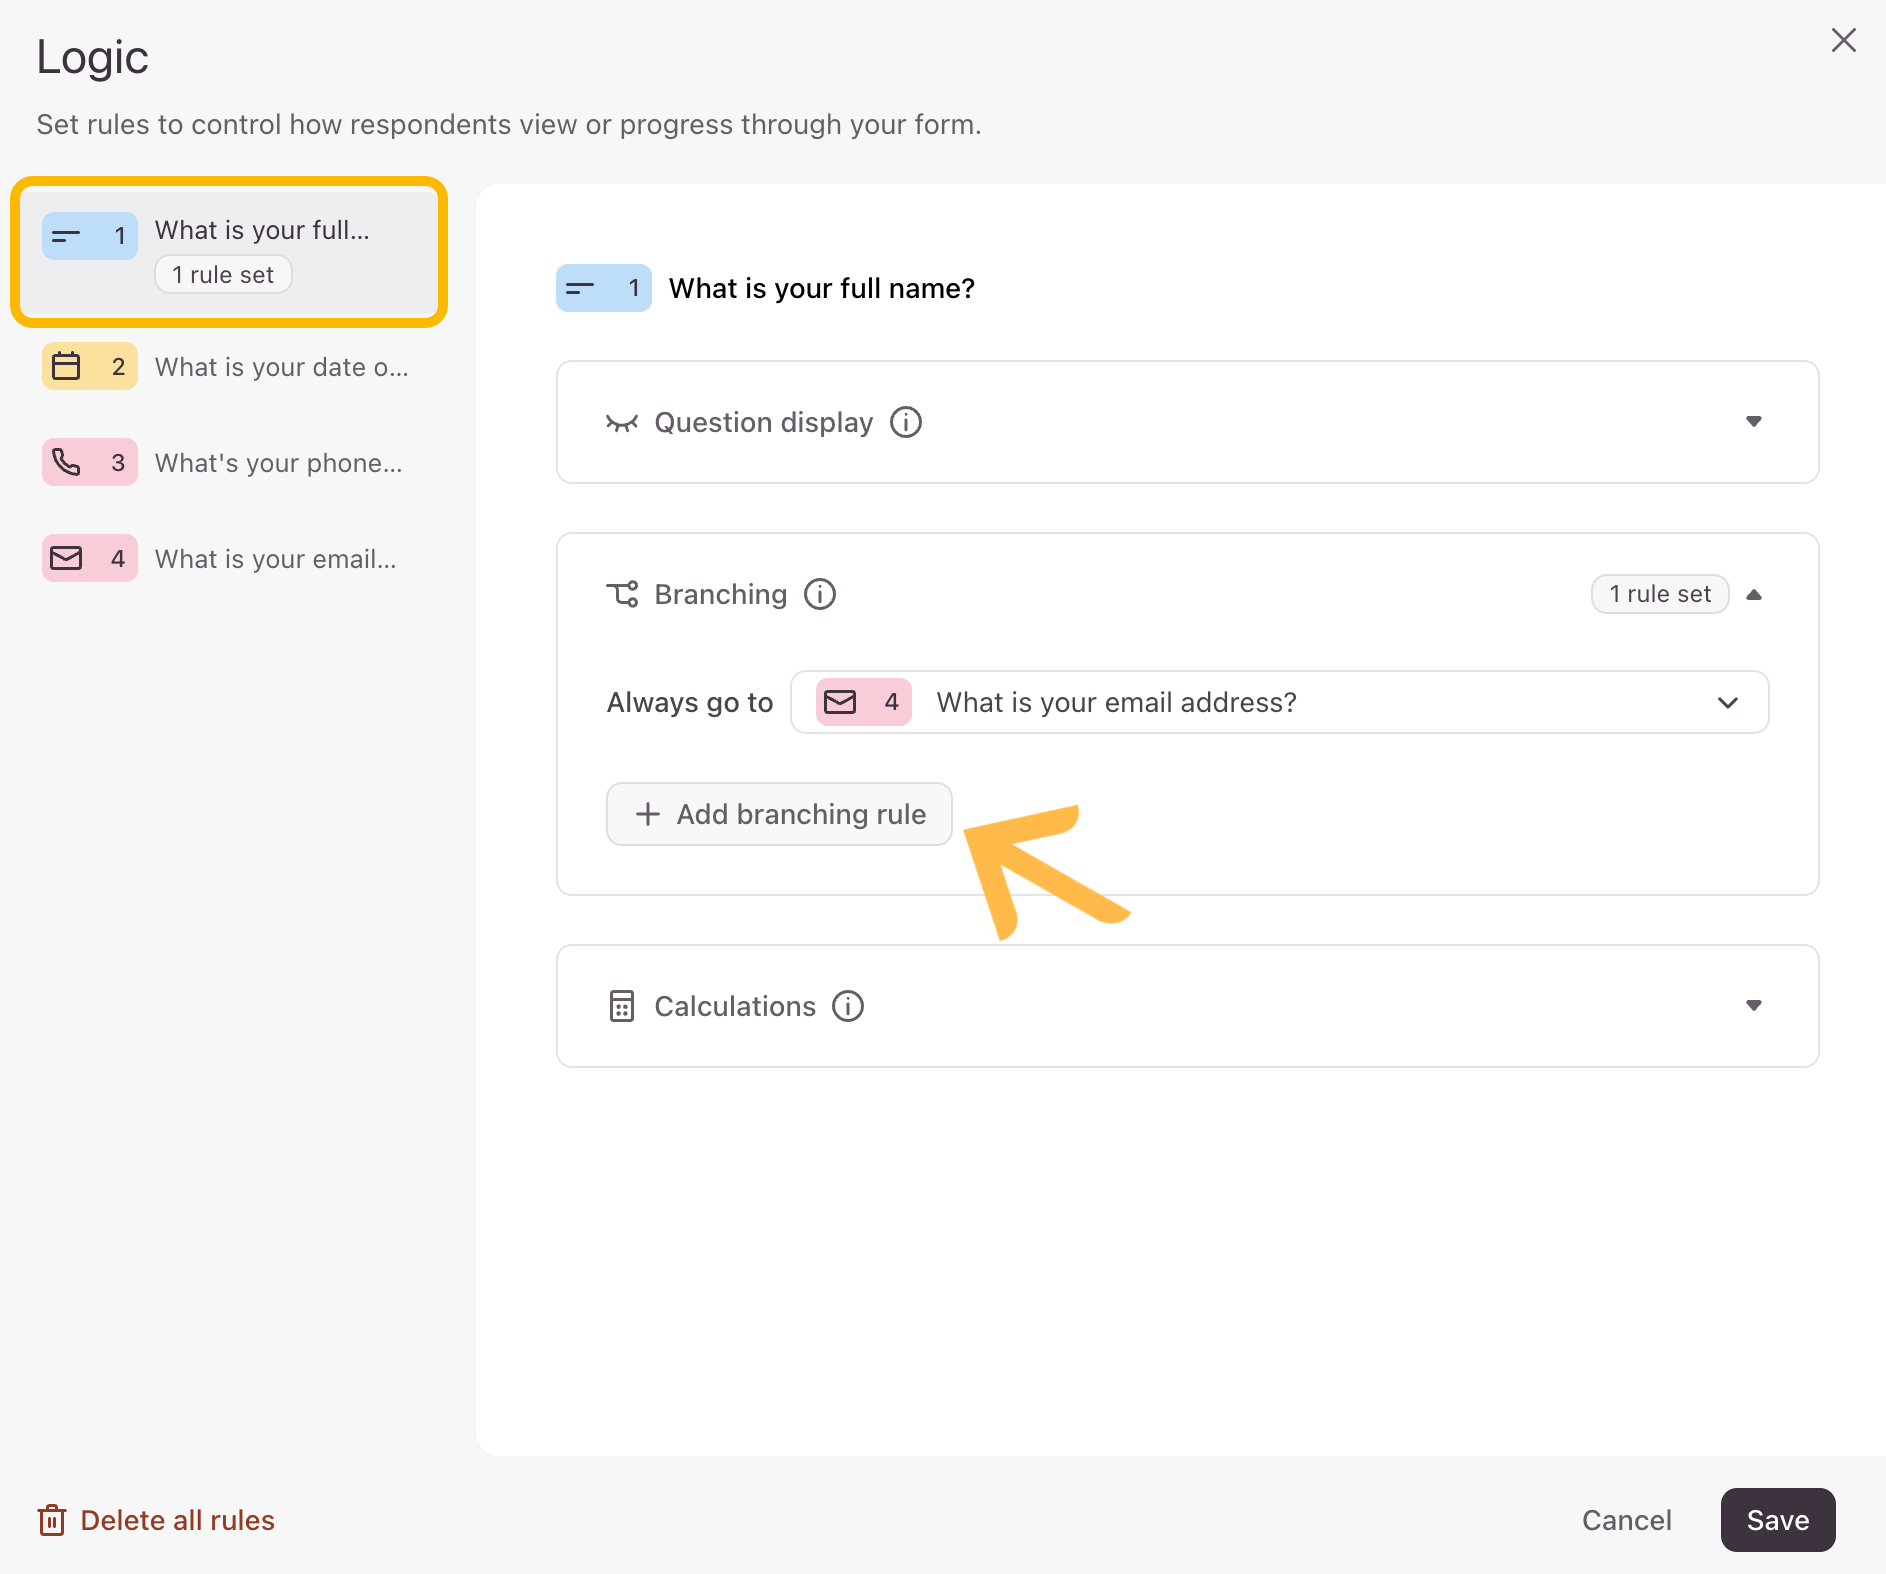
Task: Click the short text icon for sidebar question 1
Action: coord(66,236)
